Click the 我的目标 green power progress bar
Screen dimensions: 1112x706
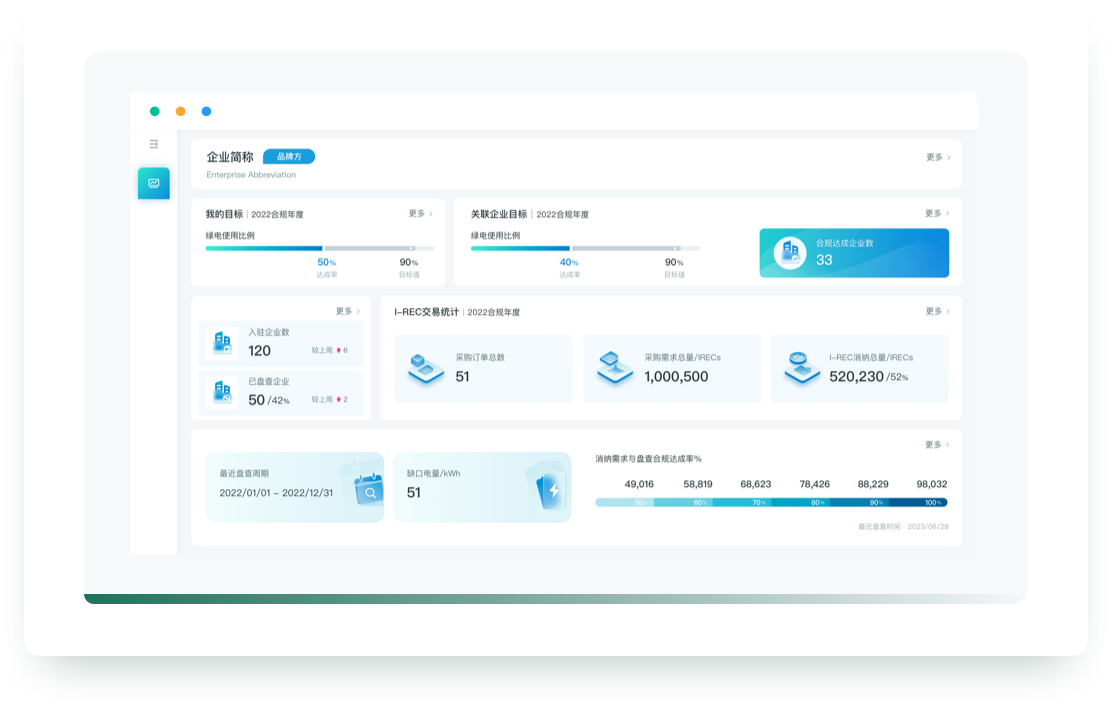pyautogui.click(x=319, y=248)
